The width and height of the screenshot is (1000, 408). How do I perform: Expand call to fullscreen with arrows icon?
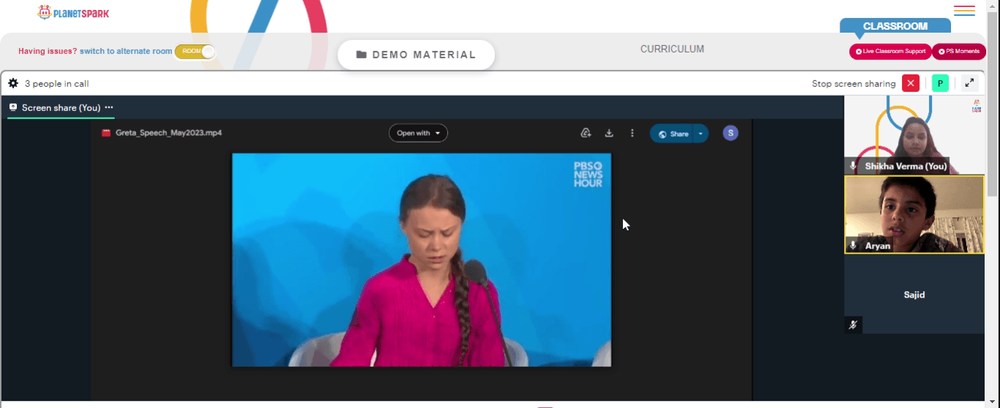[969, 83]
